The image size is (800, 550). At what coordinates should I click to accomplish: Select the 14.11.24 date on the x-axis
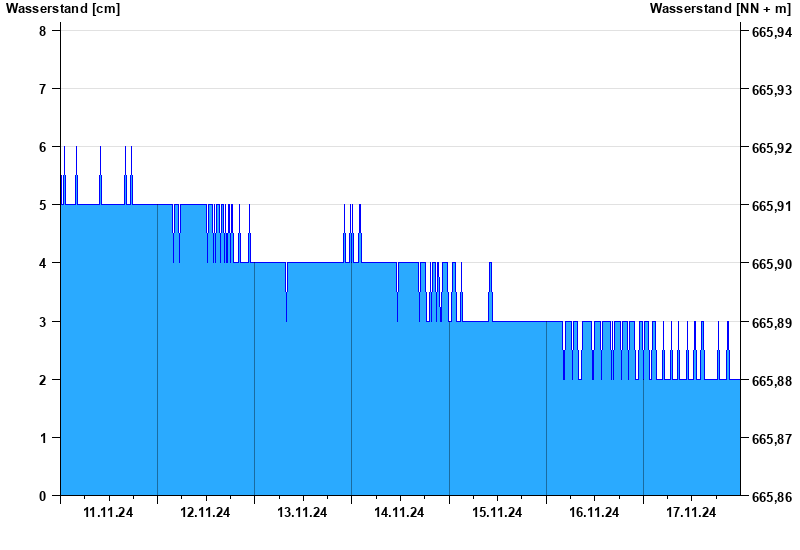coord(400,513)
